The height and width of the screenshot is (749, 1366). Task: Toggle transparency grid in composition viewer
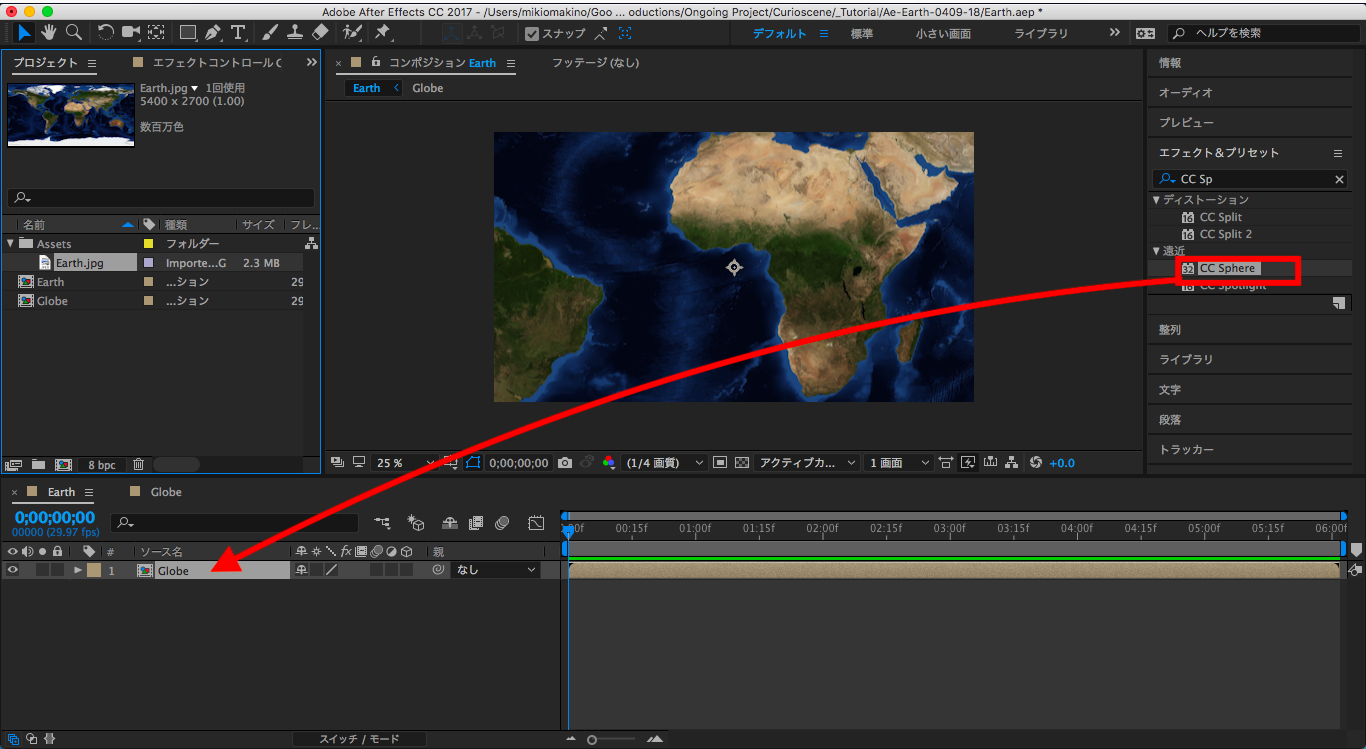741,463
